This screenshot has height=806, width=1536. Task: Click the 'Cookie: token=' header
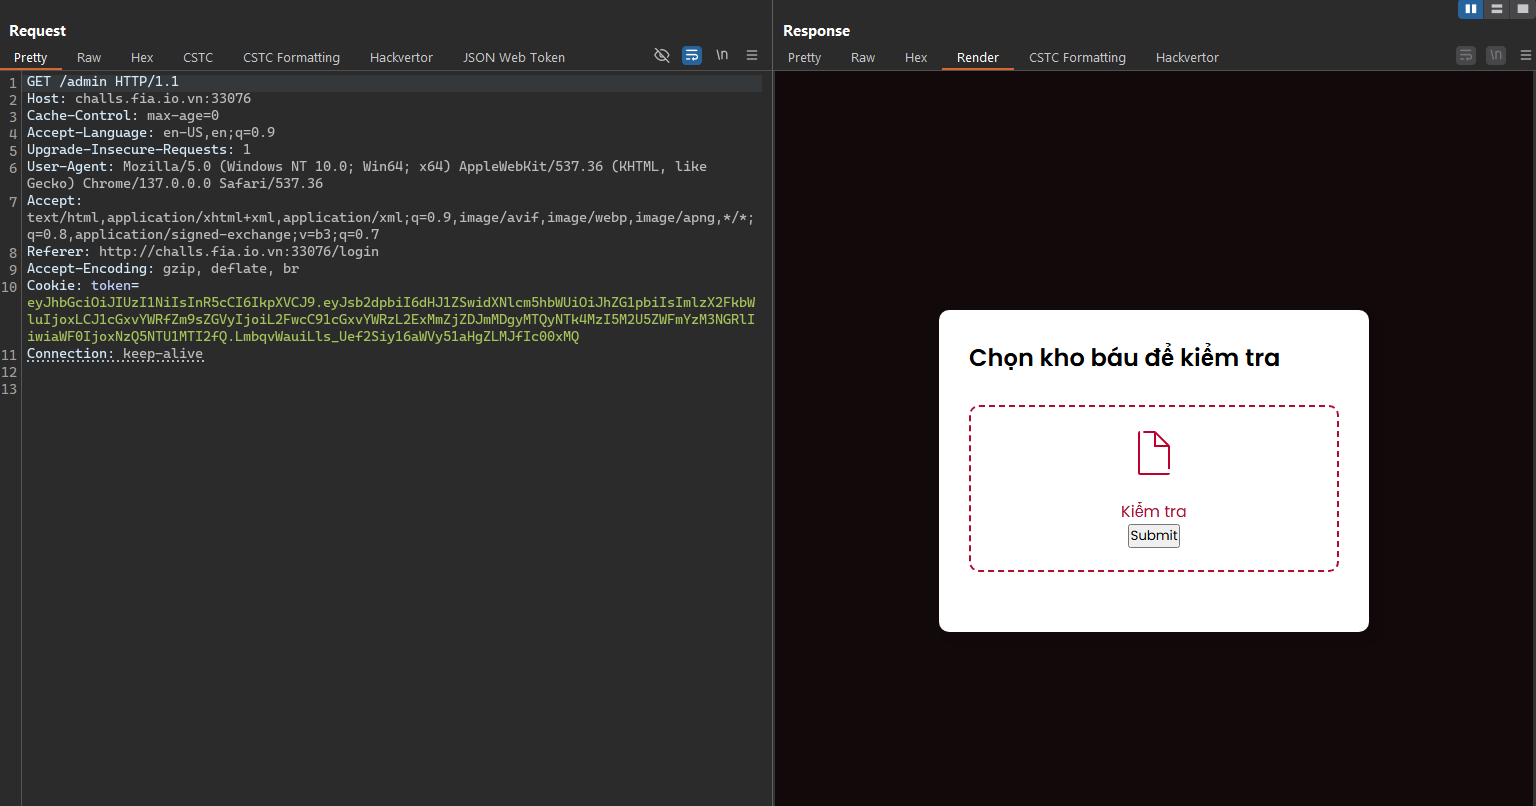click(x=83, y=285)
